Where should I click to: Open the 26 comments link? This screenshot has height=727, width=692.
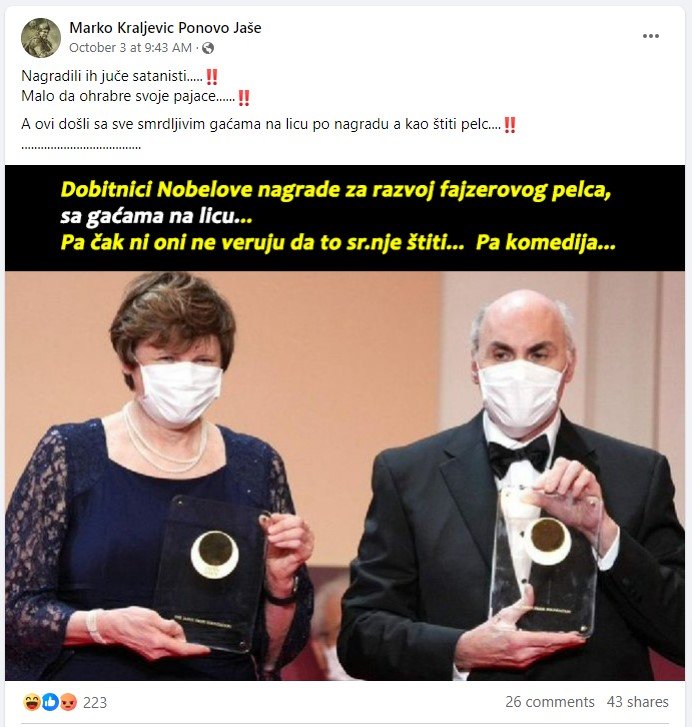550,701
